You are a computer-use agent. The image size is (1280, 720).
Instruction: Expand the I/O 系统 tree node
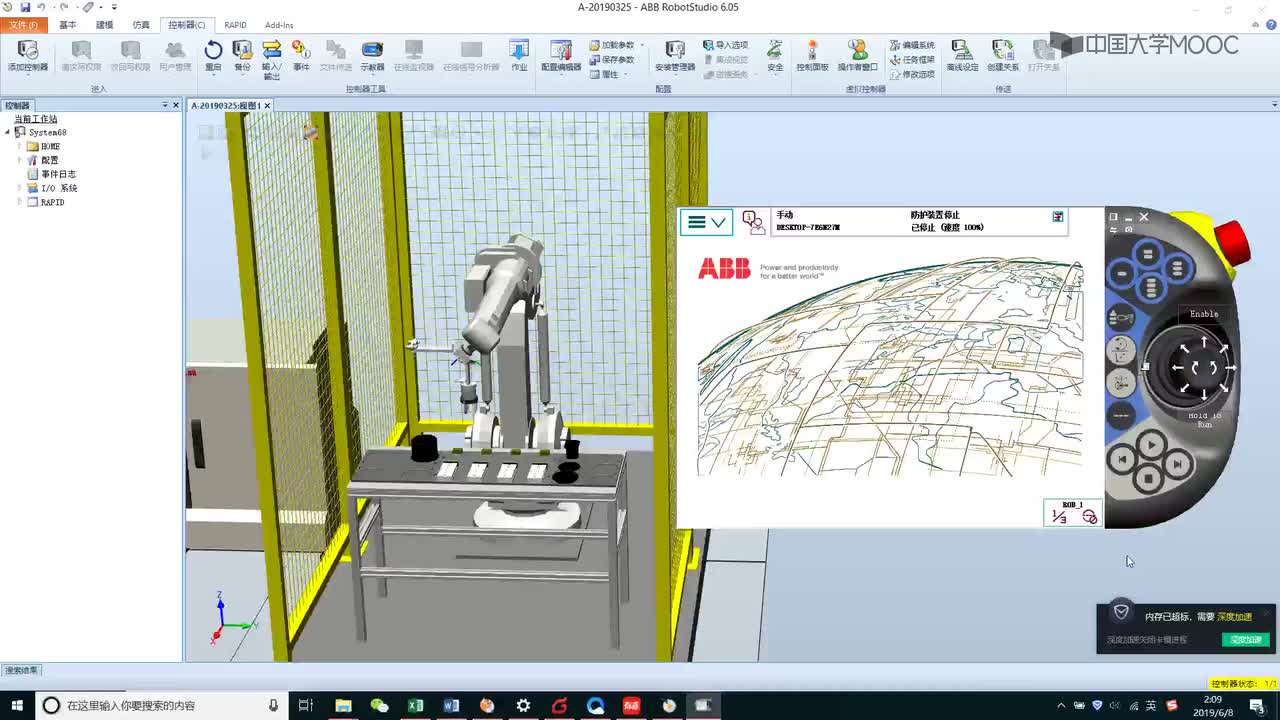[20, 188]
